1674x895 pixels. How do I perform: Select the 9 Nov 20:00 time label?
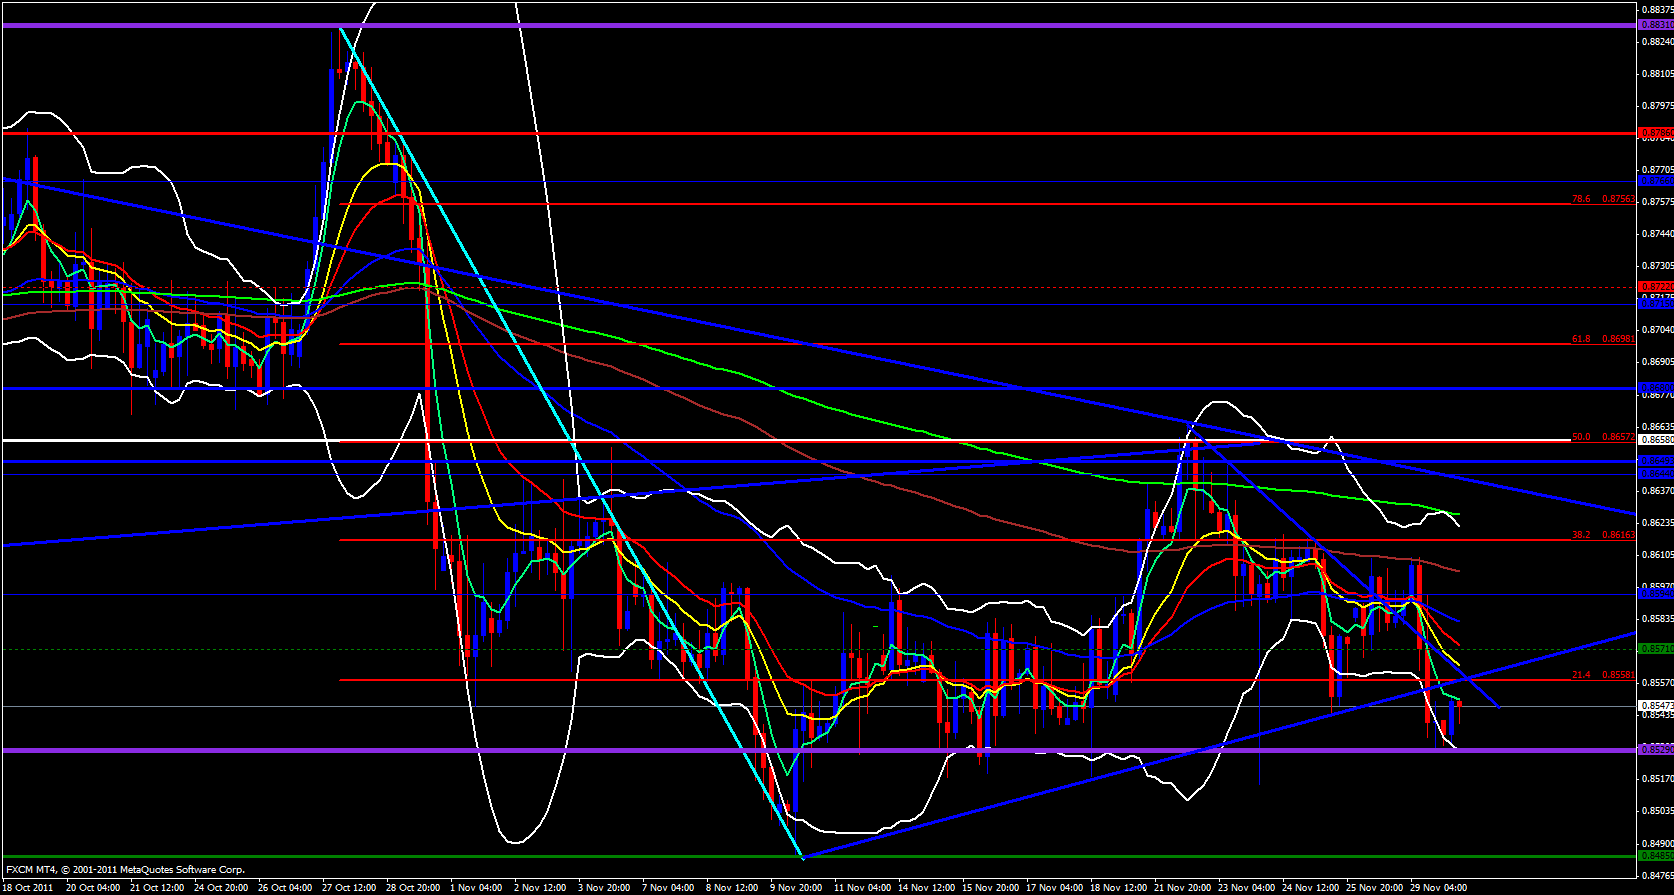tap(796, 887)
